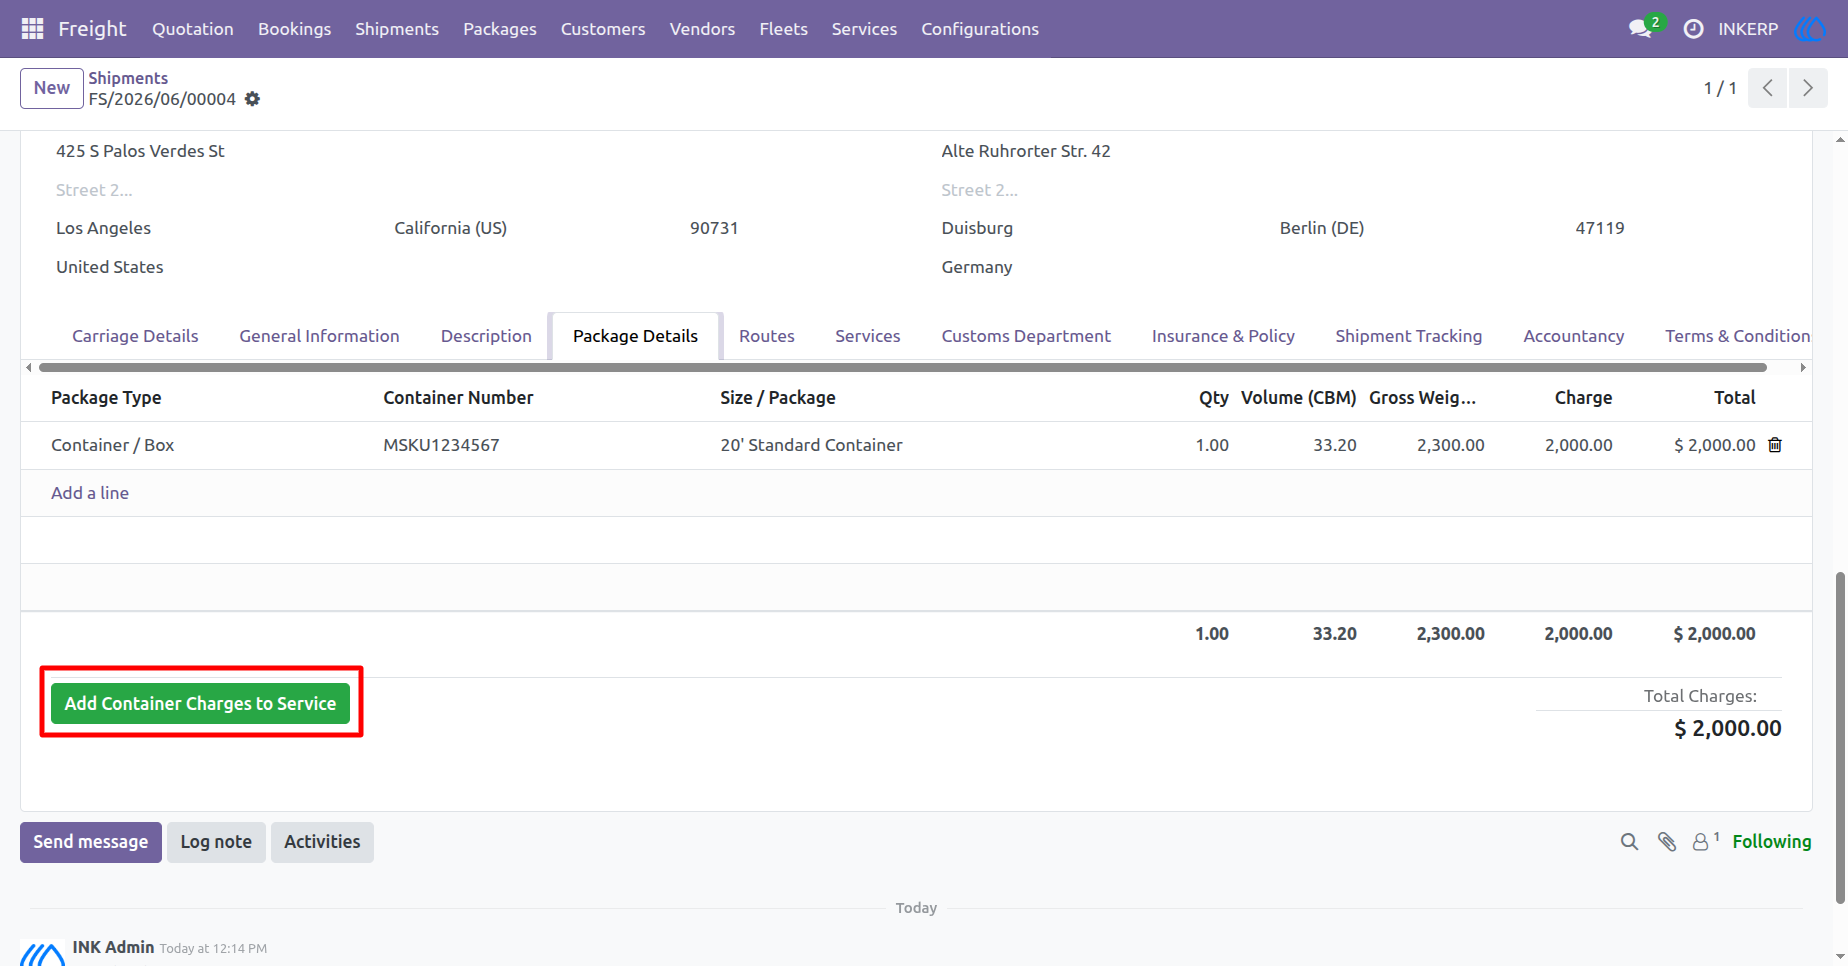1848x966 pixels.
Task: Click the INK Admin avatar
Action: click(43, 953)
